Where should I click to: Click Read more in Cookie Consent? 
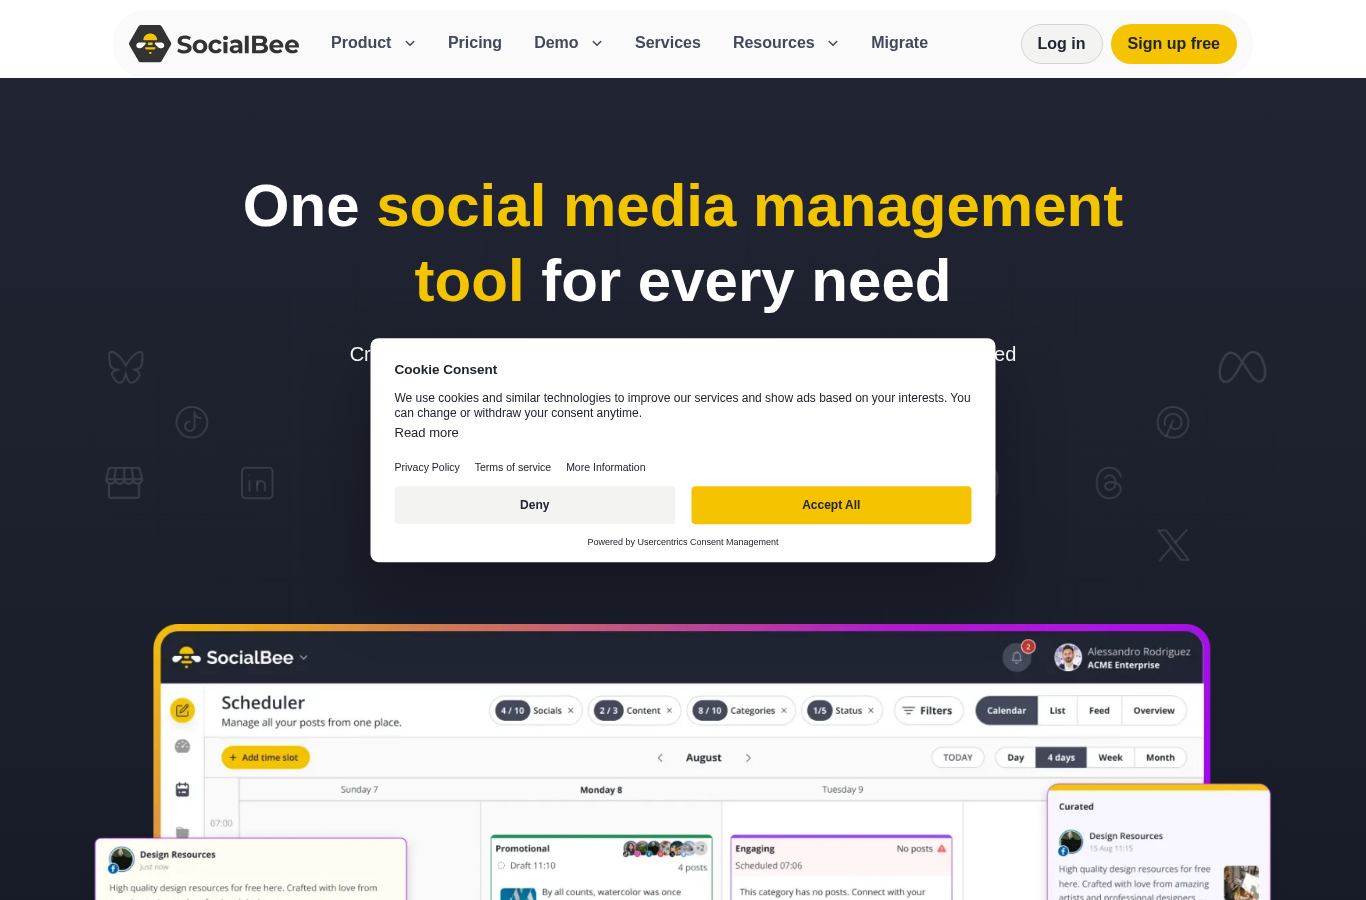pyautogui.click(x=427, y=433)
